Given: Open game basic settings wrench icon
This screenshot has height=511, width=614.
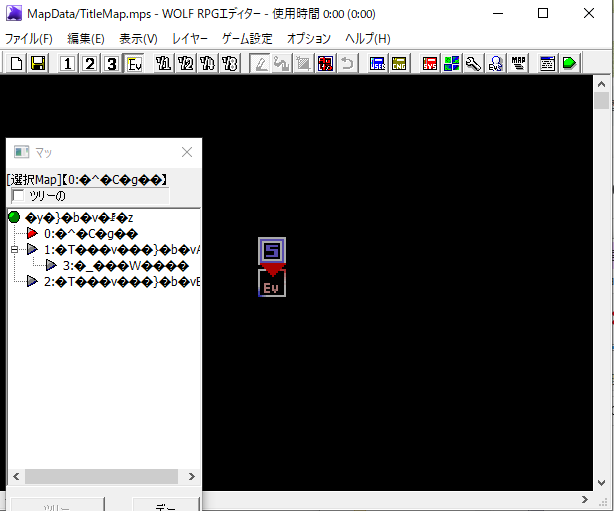Looking at the screenshot, I should click(x=473, y=63).
